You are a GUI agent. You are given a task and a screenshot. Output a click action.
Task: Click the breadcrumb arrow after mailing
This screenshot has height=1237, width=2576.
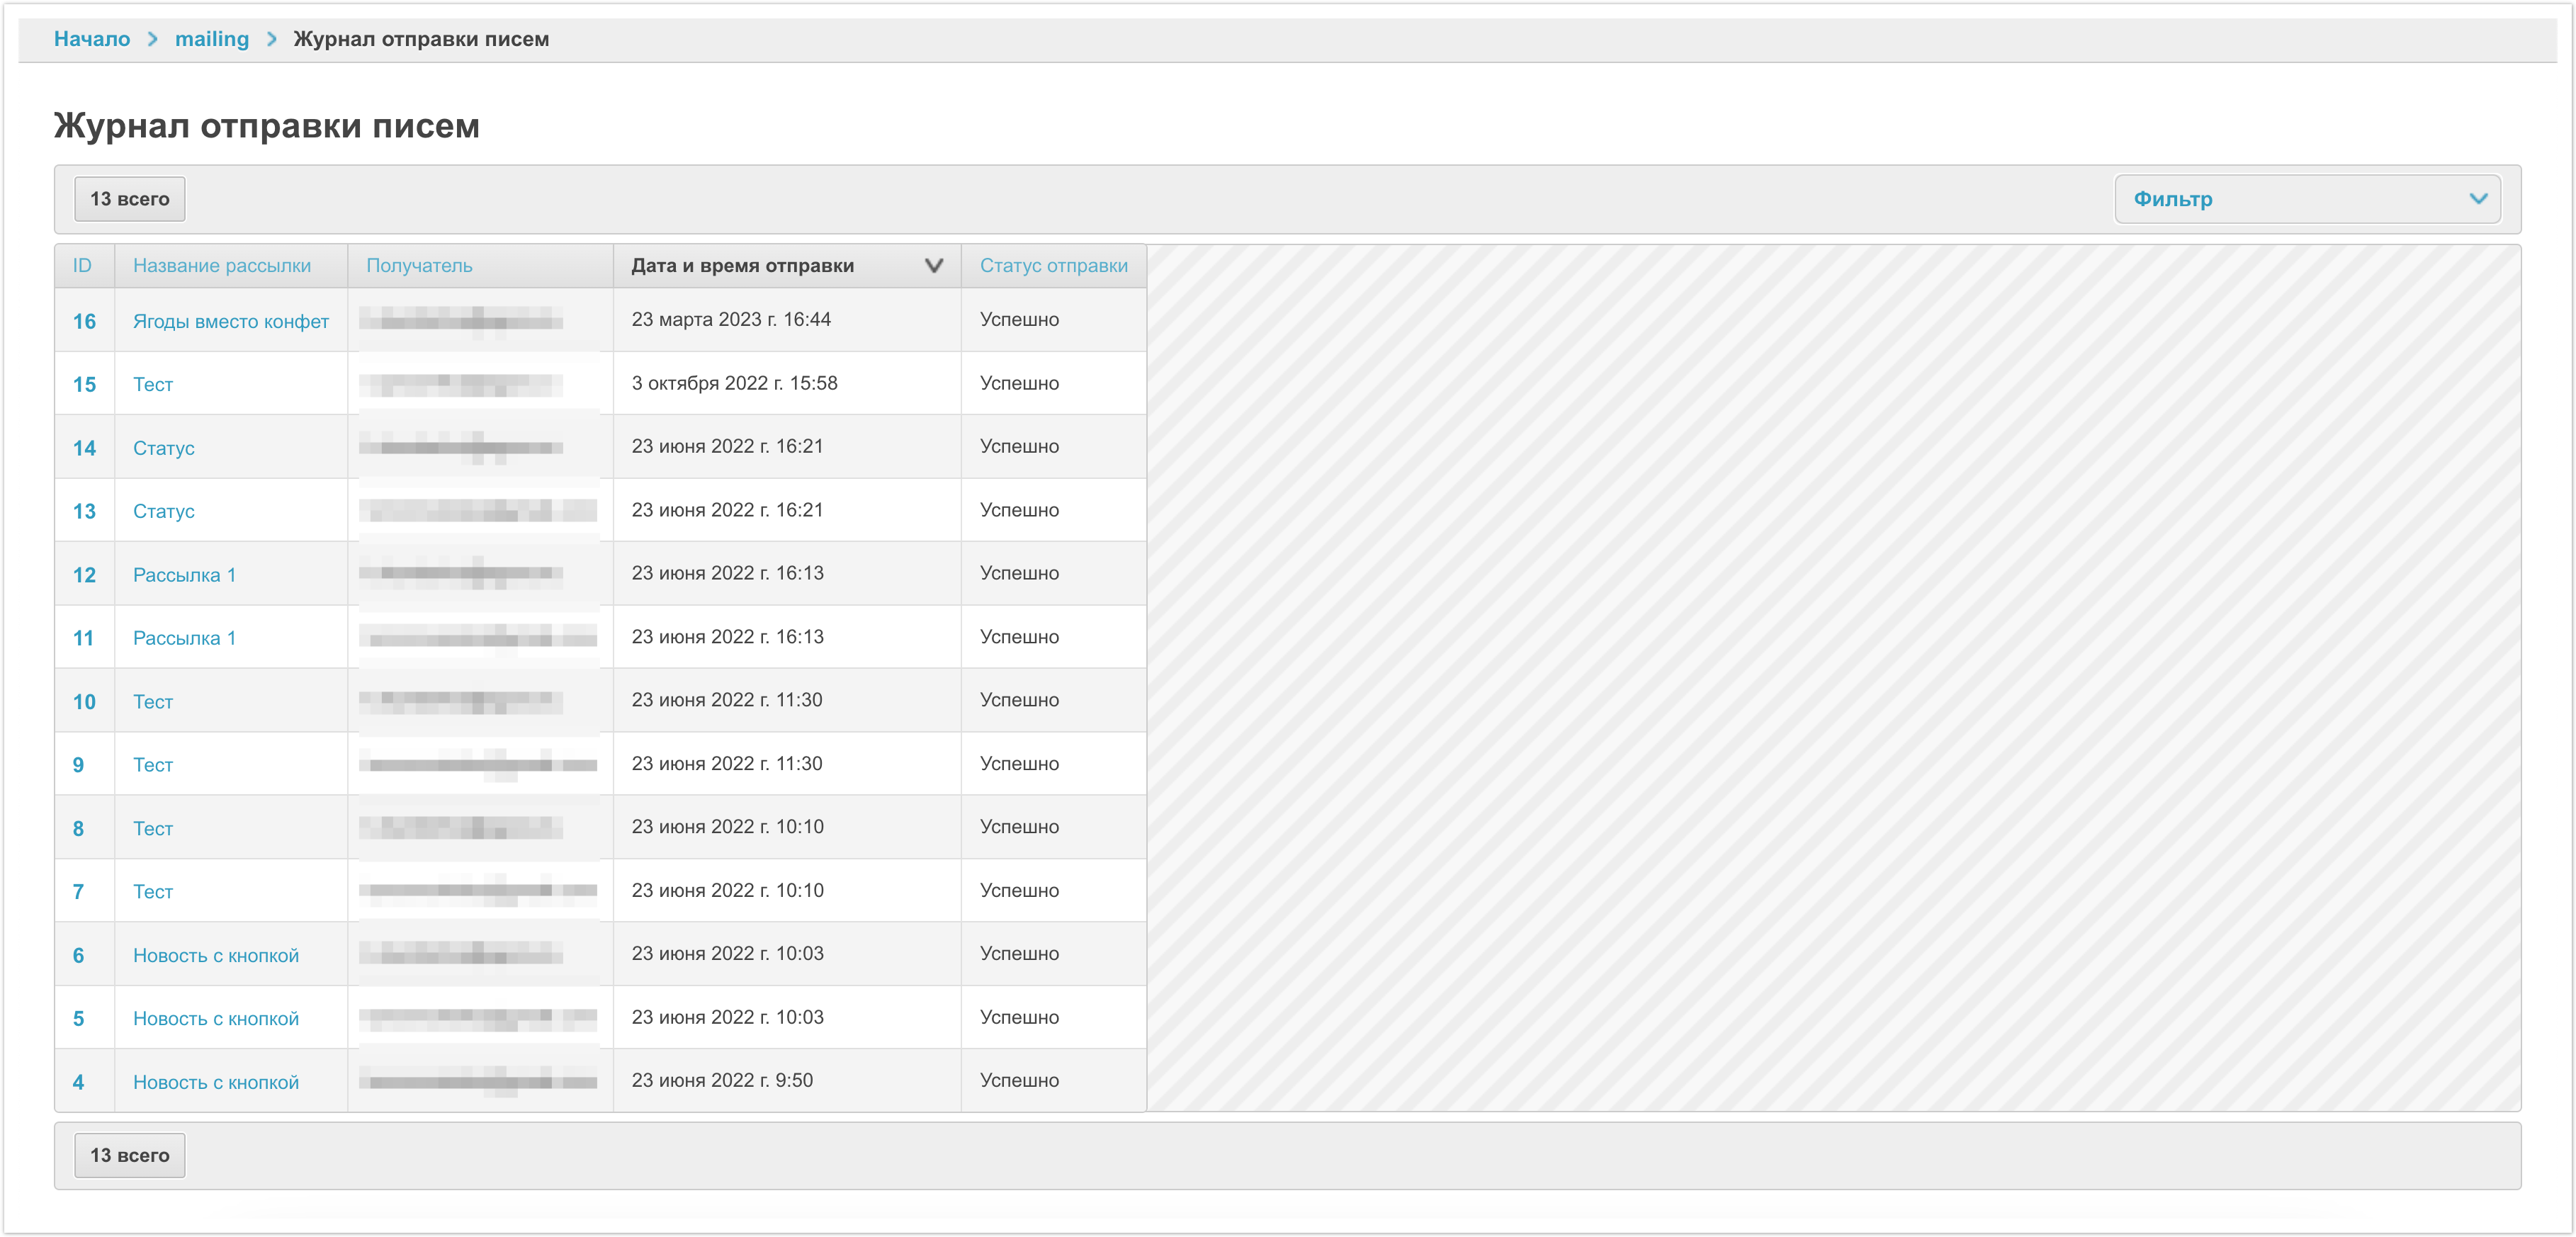[x=271, y=39]
